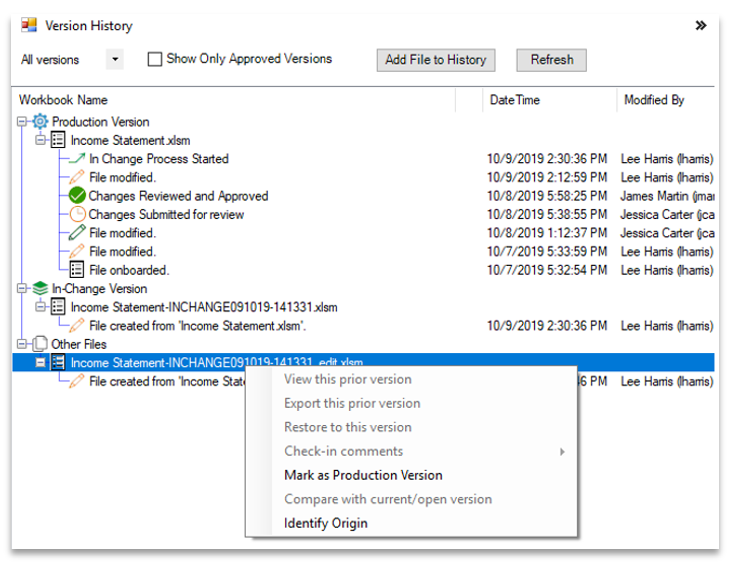Click the Modified By column header
The width and height of the screenshot is (734, 565).
click(654, 100)
